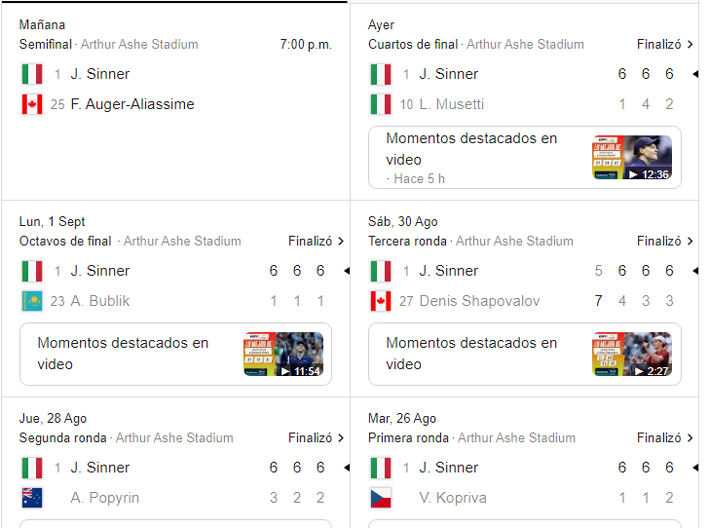Play the 12:36 Musetti highlights video
710x528 pixels.
632,158
